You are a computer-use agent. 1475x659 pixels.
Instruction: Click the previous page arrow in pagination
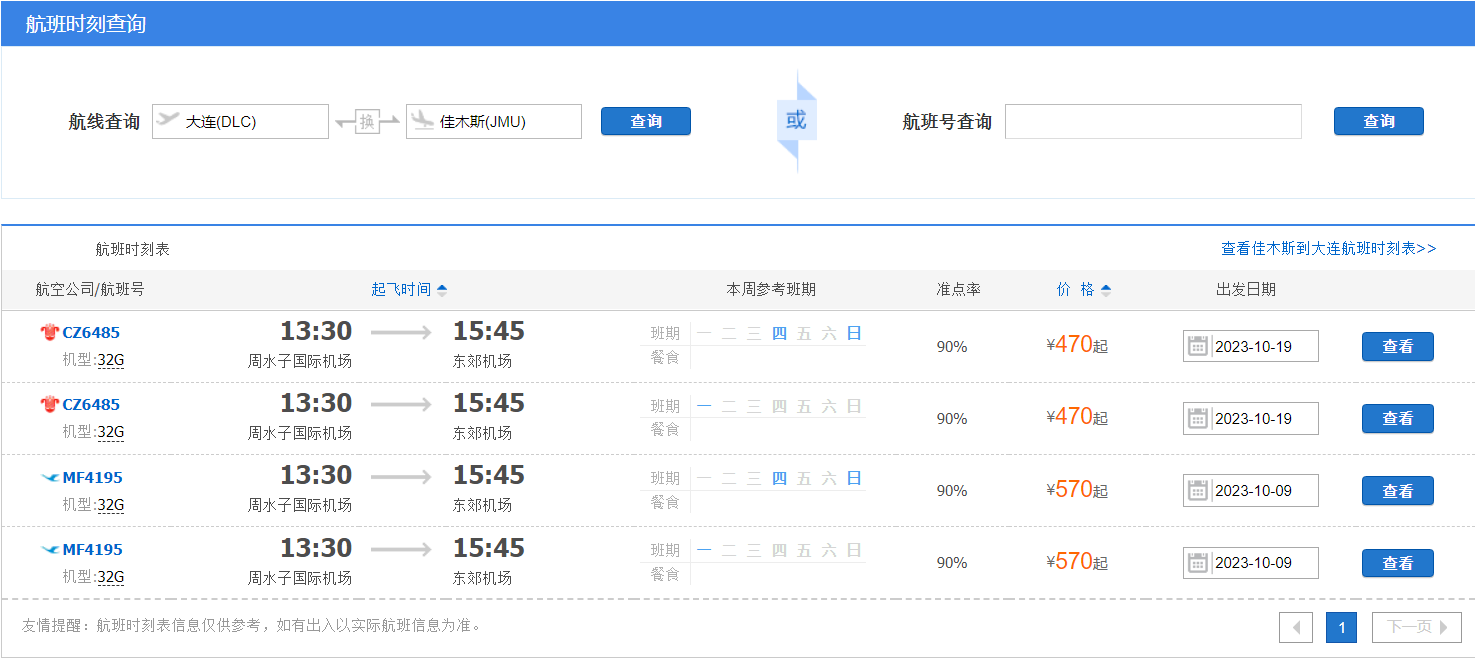pyautogui.click(x=1296, y=627)
